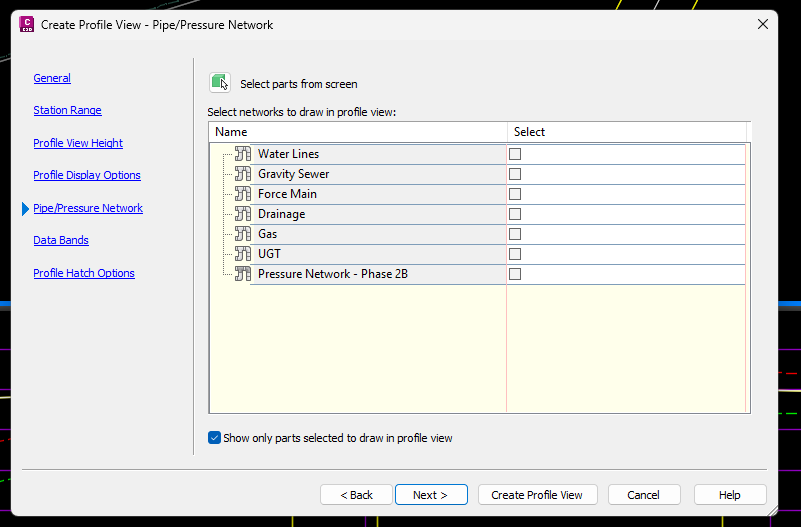Image resolution: width=801 pixels, height=527 pixels.
Task: Click the Pressure Network - Phase 2B icon
Action: pos(243,274)
